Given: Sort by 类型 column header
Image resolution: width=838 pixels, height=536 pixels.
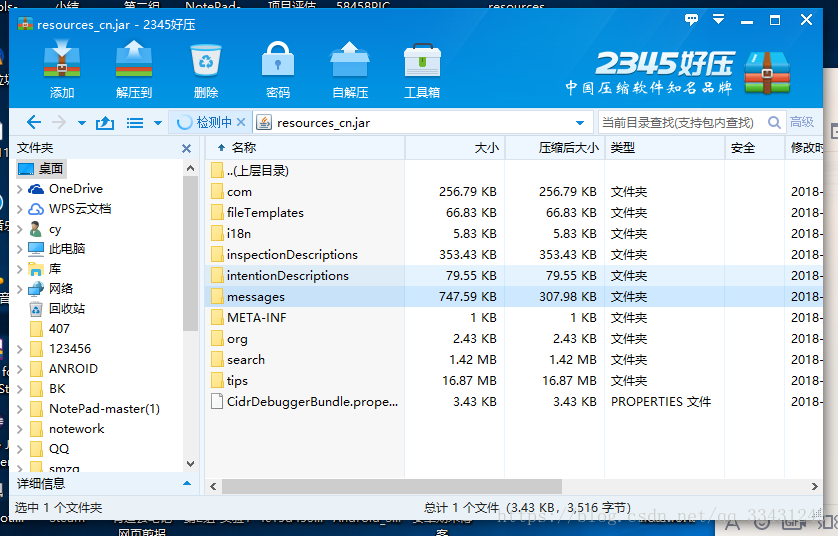Looking at the screenshot, I should 665,148.
